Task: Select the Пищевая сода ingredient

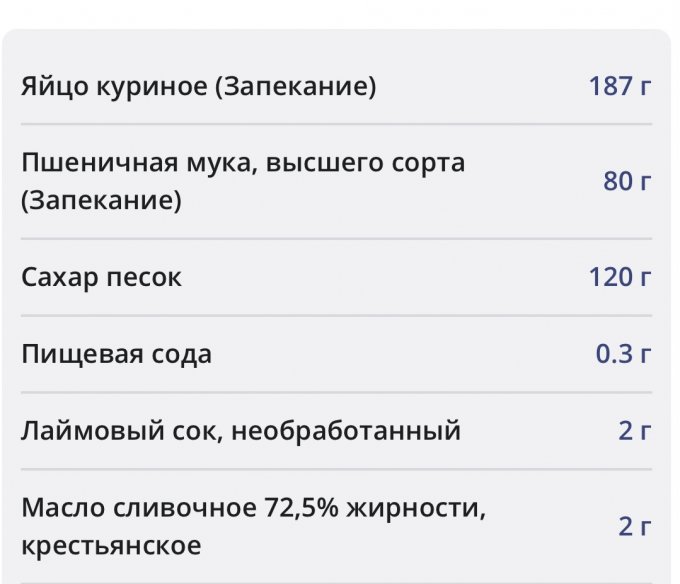Action: [x=116, y=354]
